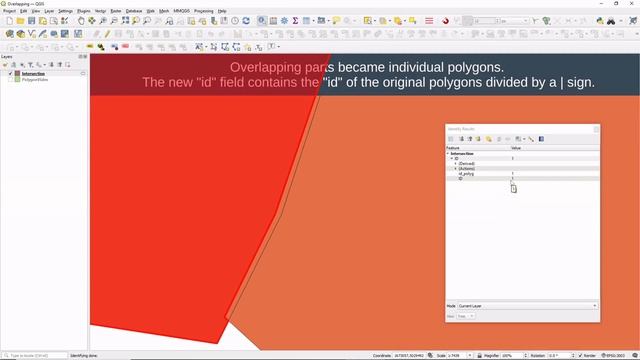640x360 pixels.
Task: Open the Layer menu
Action: click(49, 11)
